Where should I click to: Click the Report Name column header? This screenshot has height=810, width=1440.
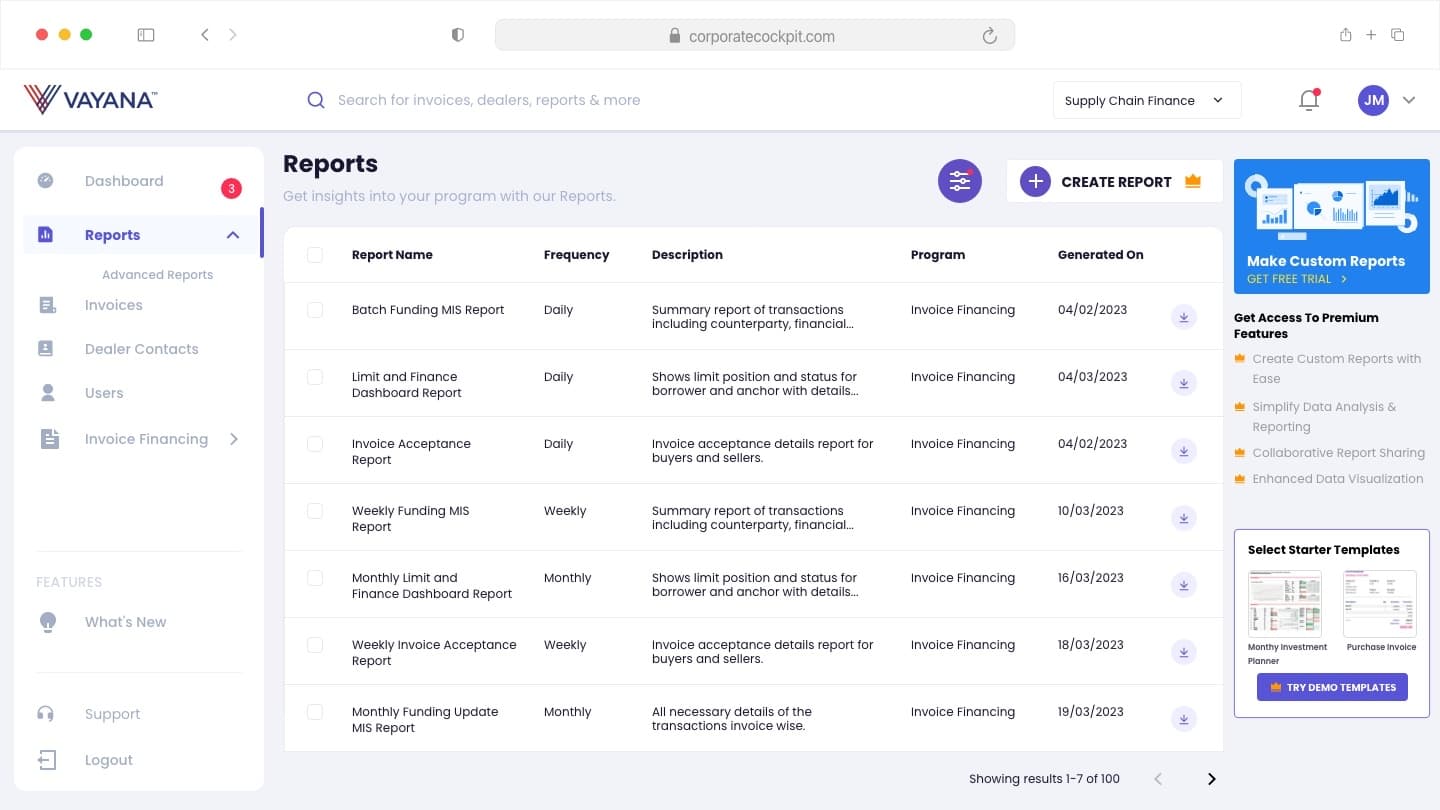(x=392, y=255)
